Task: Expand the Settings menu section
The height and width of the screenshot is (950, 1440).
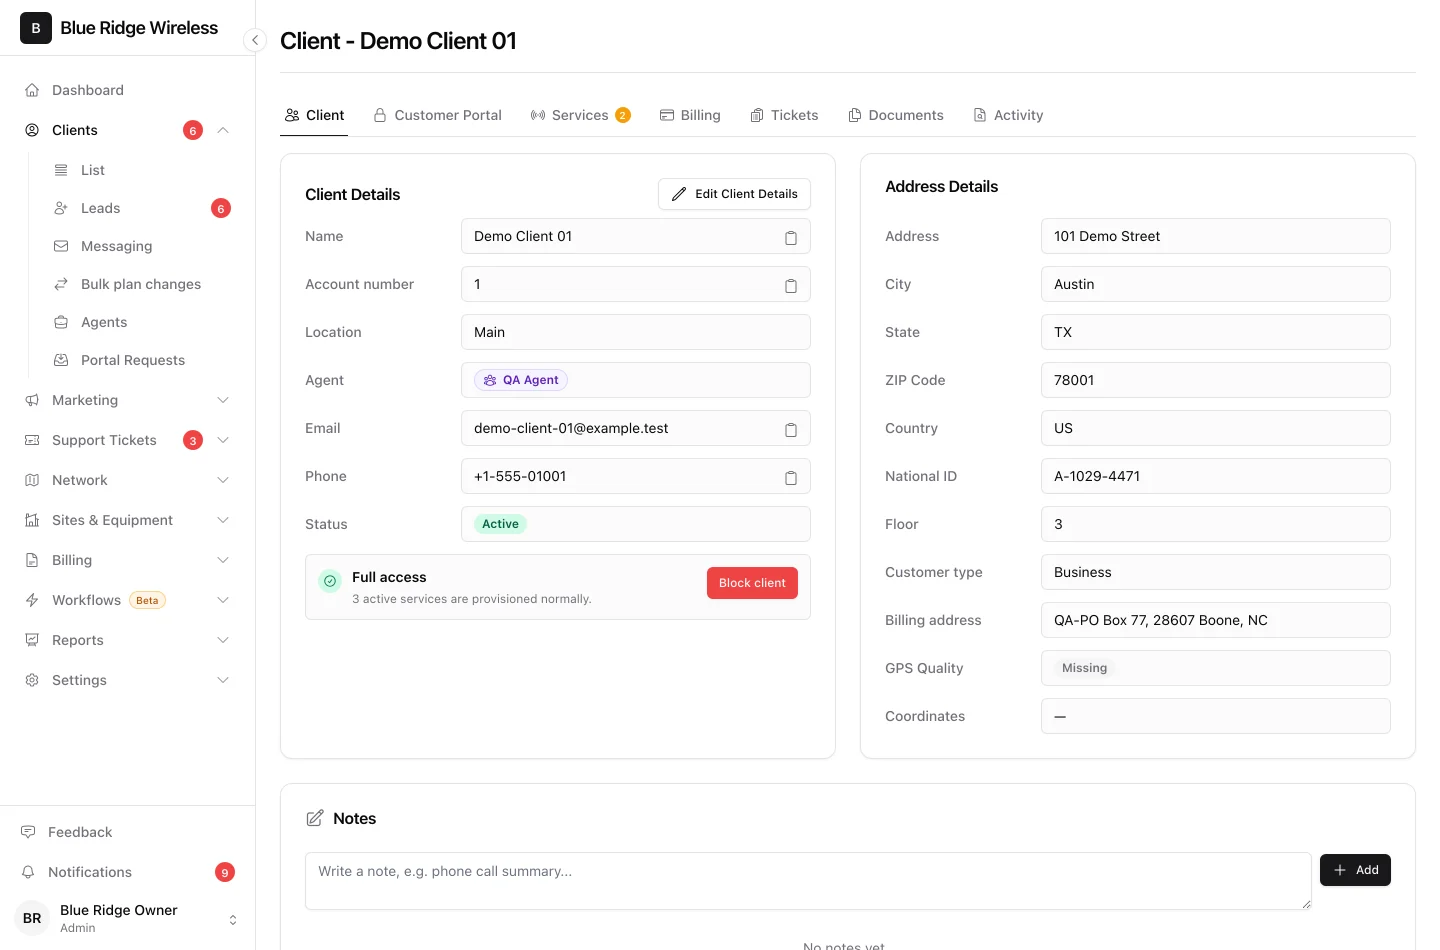Action: tap(223, 680)
